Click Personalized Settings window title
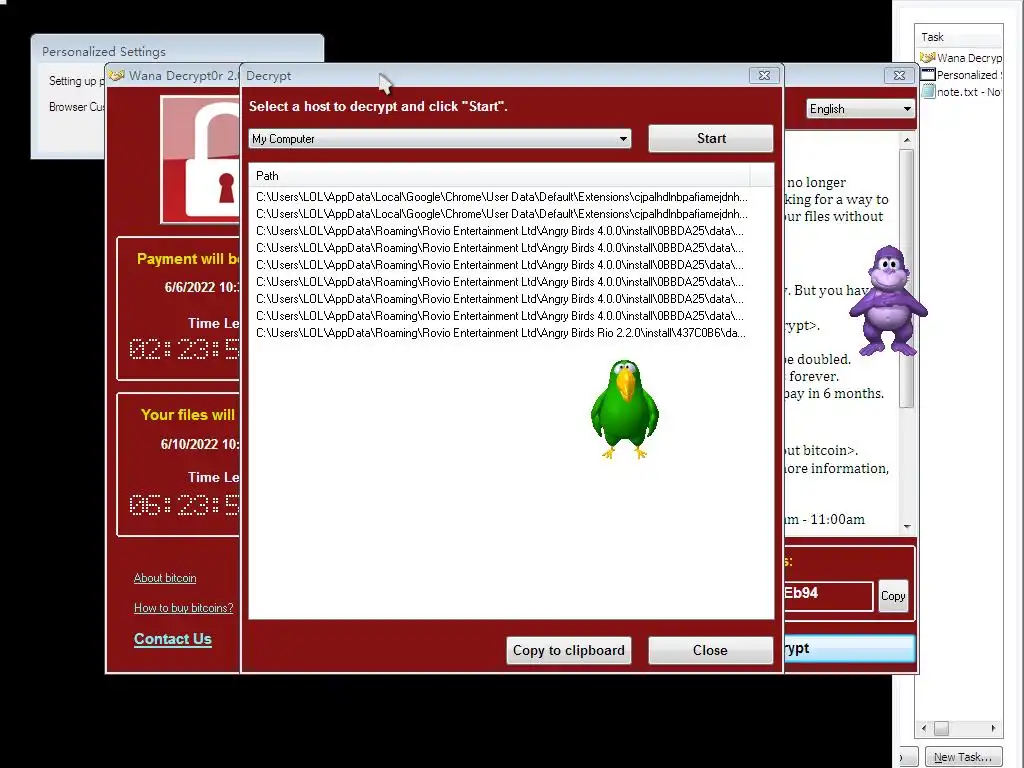Viewport: 1024px width, 768px height. (x=104, y=52)
